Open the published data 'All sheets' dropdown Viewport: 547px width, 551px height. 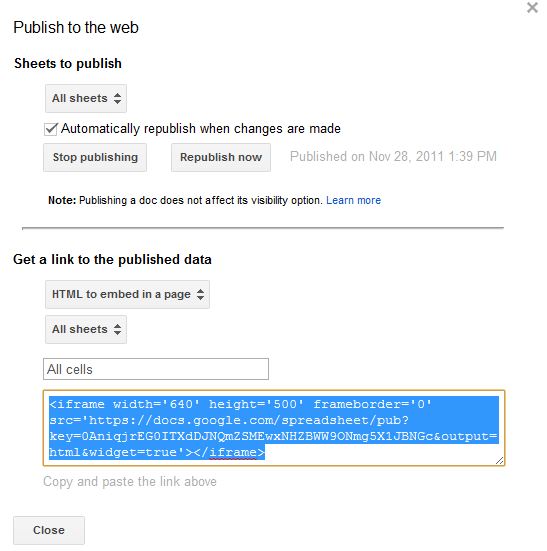pyautogui.click(x=86, y=330)
